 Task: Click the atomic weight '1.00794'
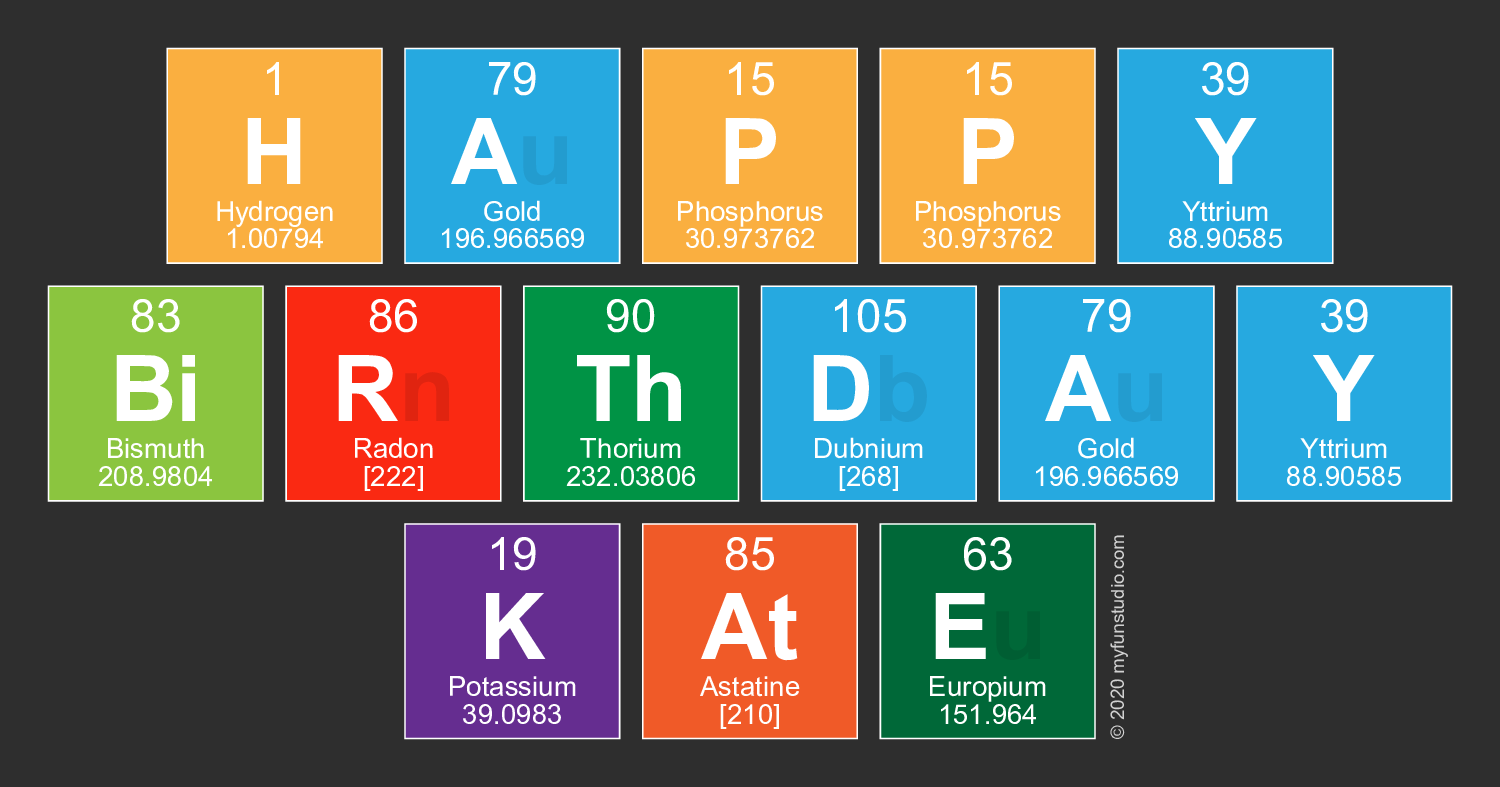coord(275,239)
